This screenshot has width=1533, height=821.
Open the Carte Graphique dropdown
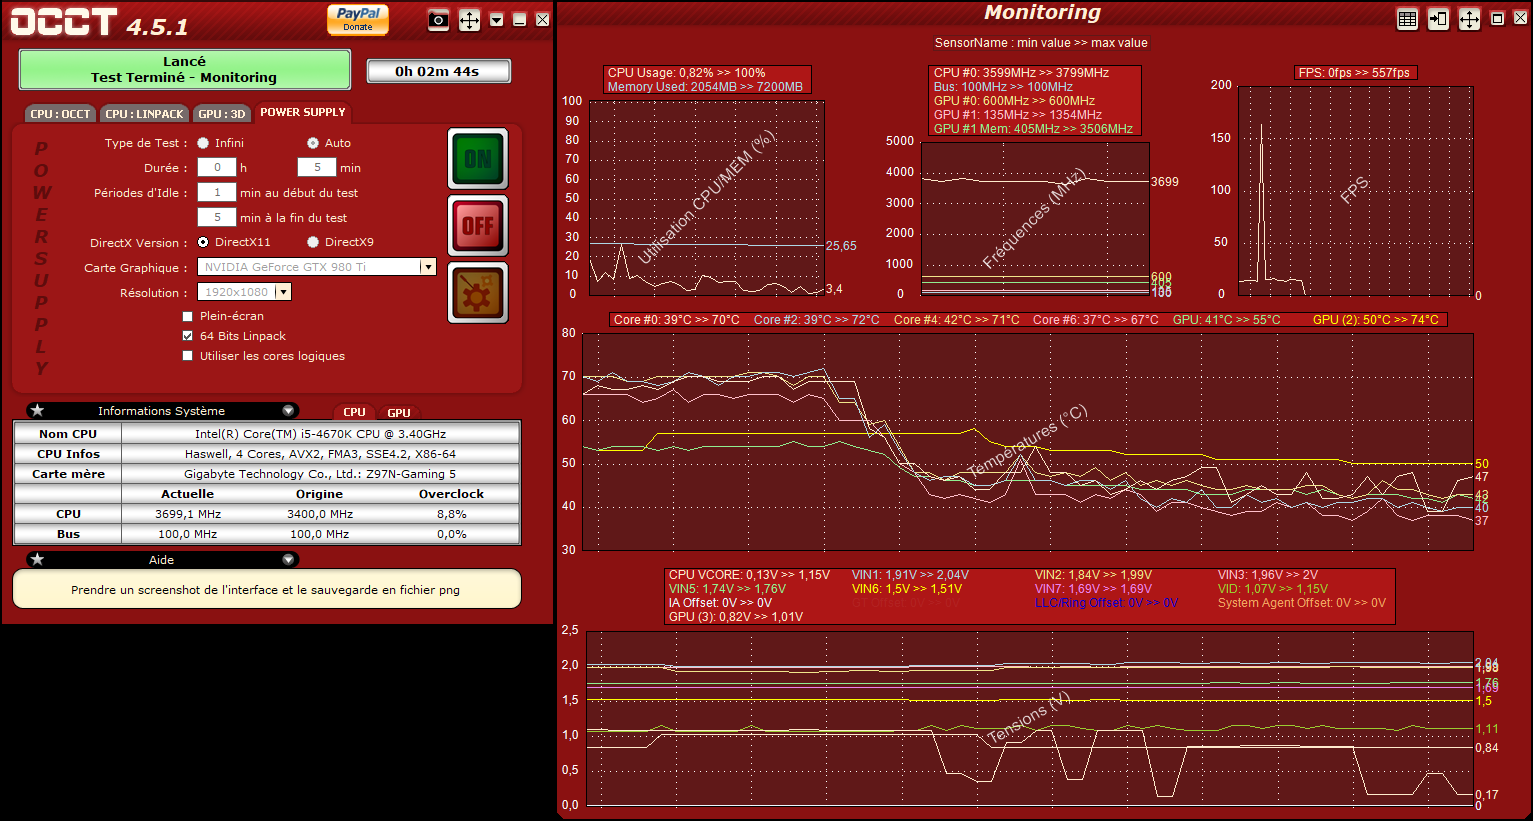click(317, 267)
